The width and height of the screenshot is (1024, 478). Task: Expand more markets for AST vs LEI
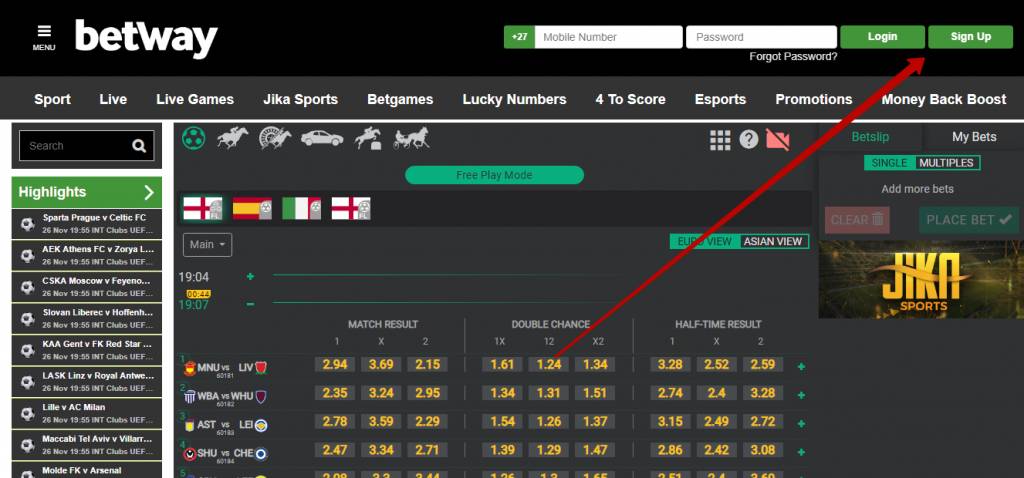(x=801, y=424)
